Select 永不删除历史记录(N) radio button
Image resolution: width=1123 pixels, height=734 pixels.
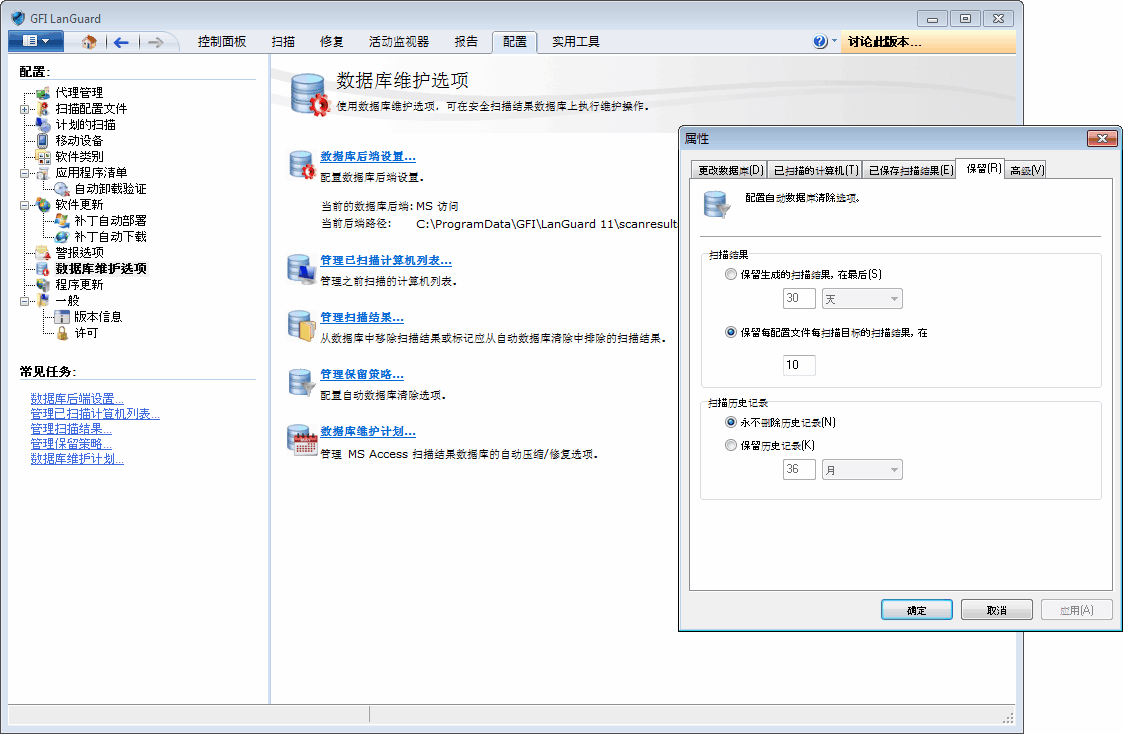click(731, 422)
